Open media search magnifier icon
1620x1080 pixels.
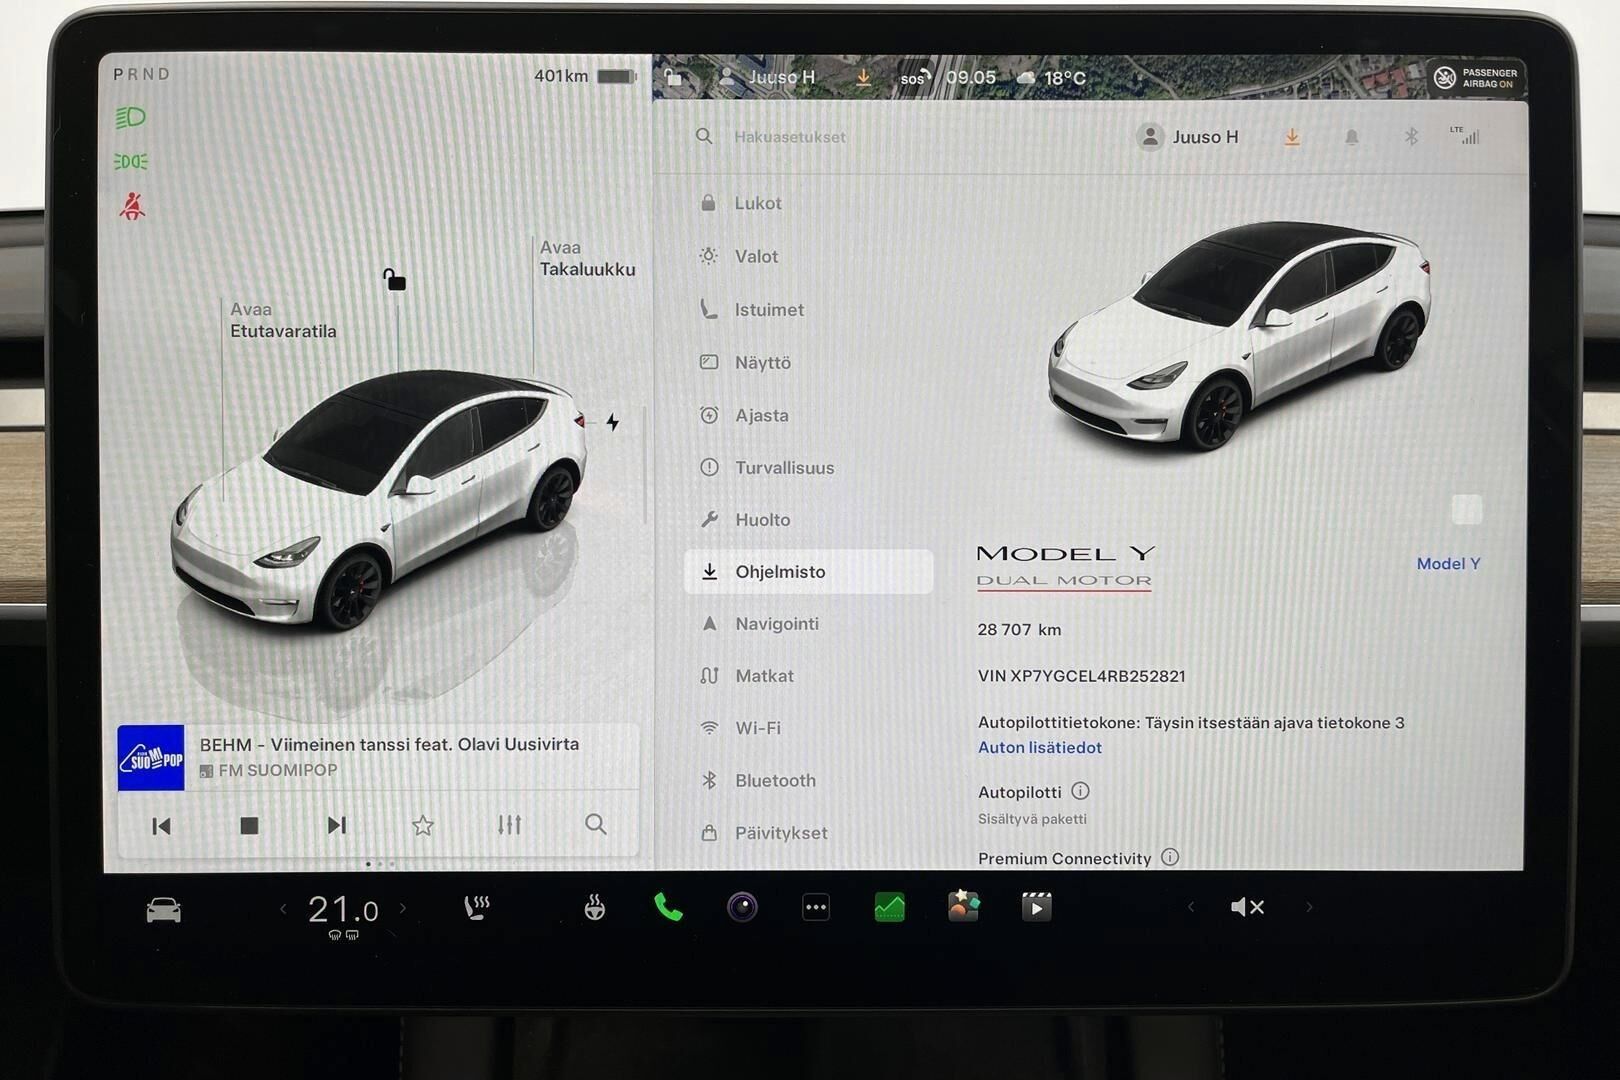(596, 825)
